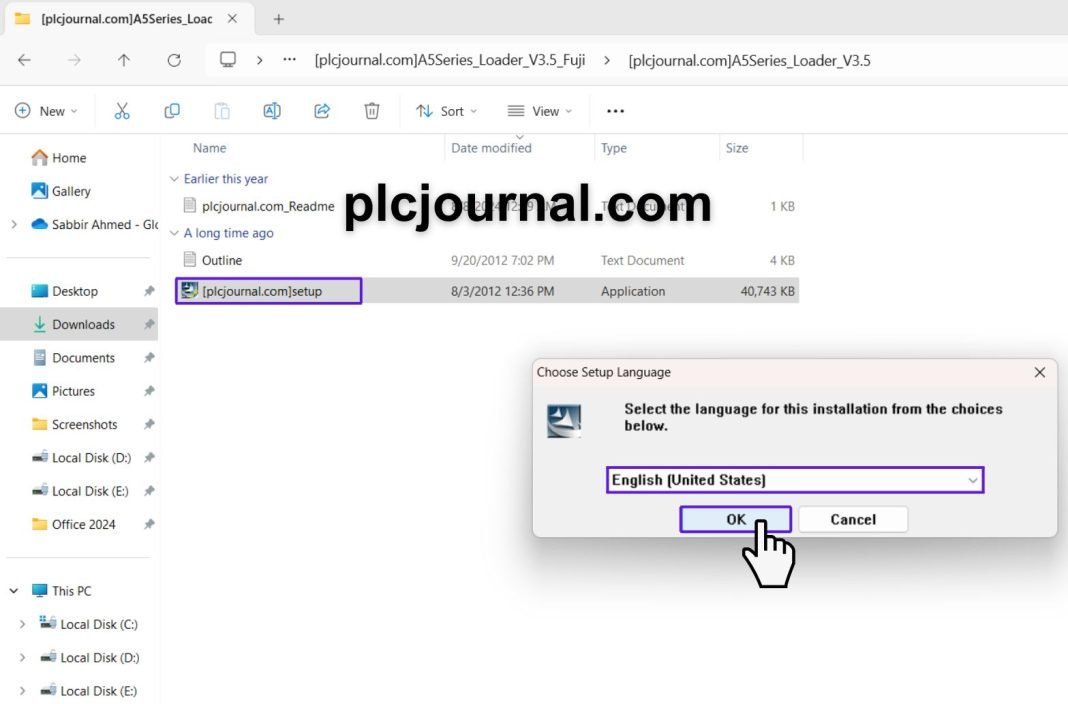Open a new File Explorer tab
Image resolution: width=1068 pixels, height=704 pixels.
coord(279,19)
